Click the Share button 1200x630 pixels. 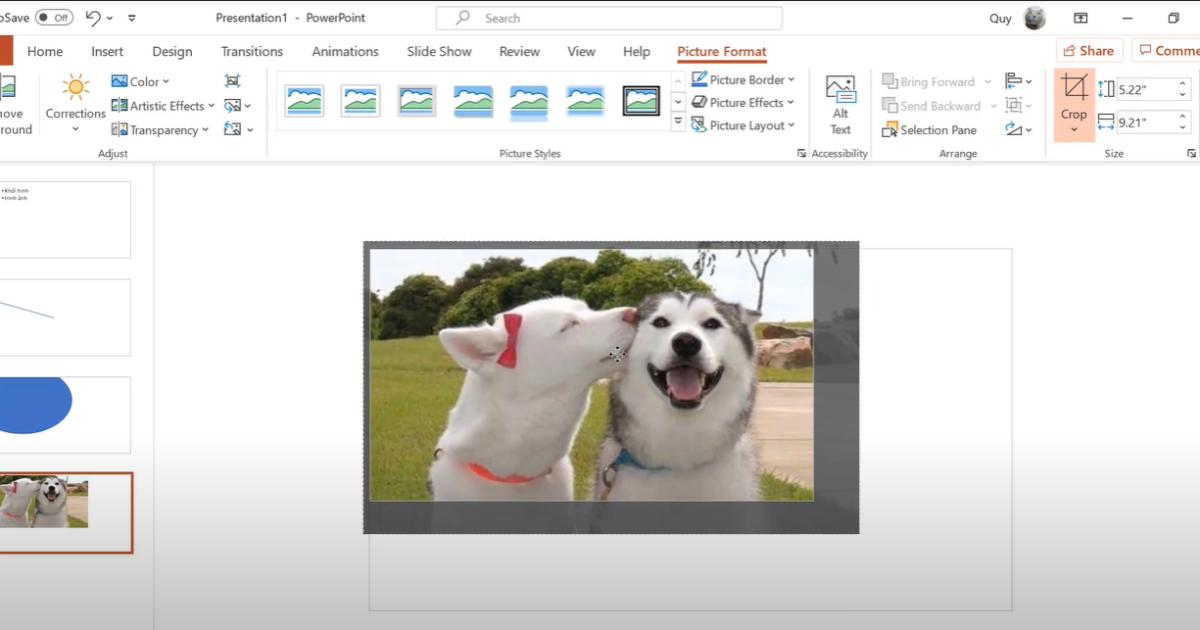tap(1088, 51)
